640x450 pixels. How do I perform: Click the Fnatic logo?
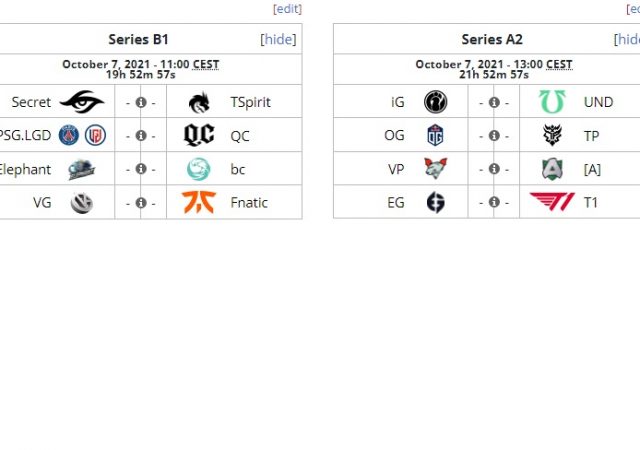[x=198, y=202]
